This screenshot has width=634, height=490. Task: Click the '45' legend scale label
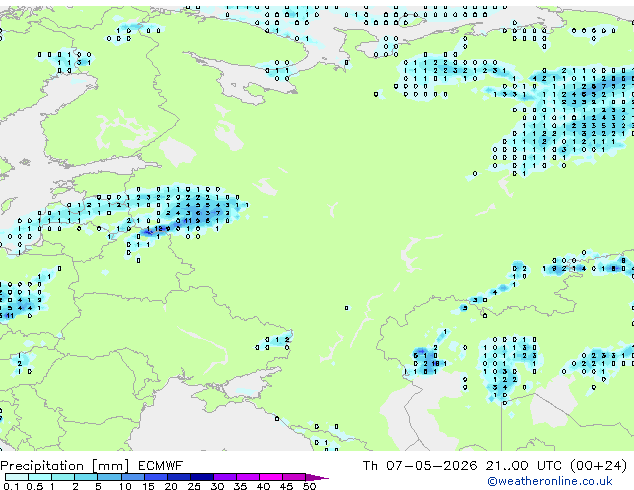pos(287,486)
